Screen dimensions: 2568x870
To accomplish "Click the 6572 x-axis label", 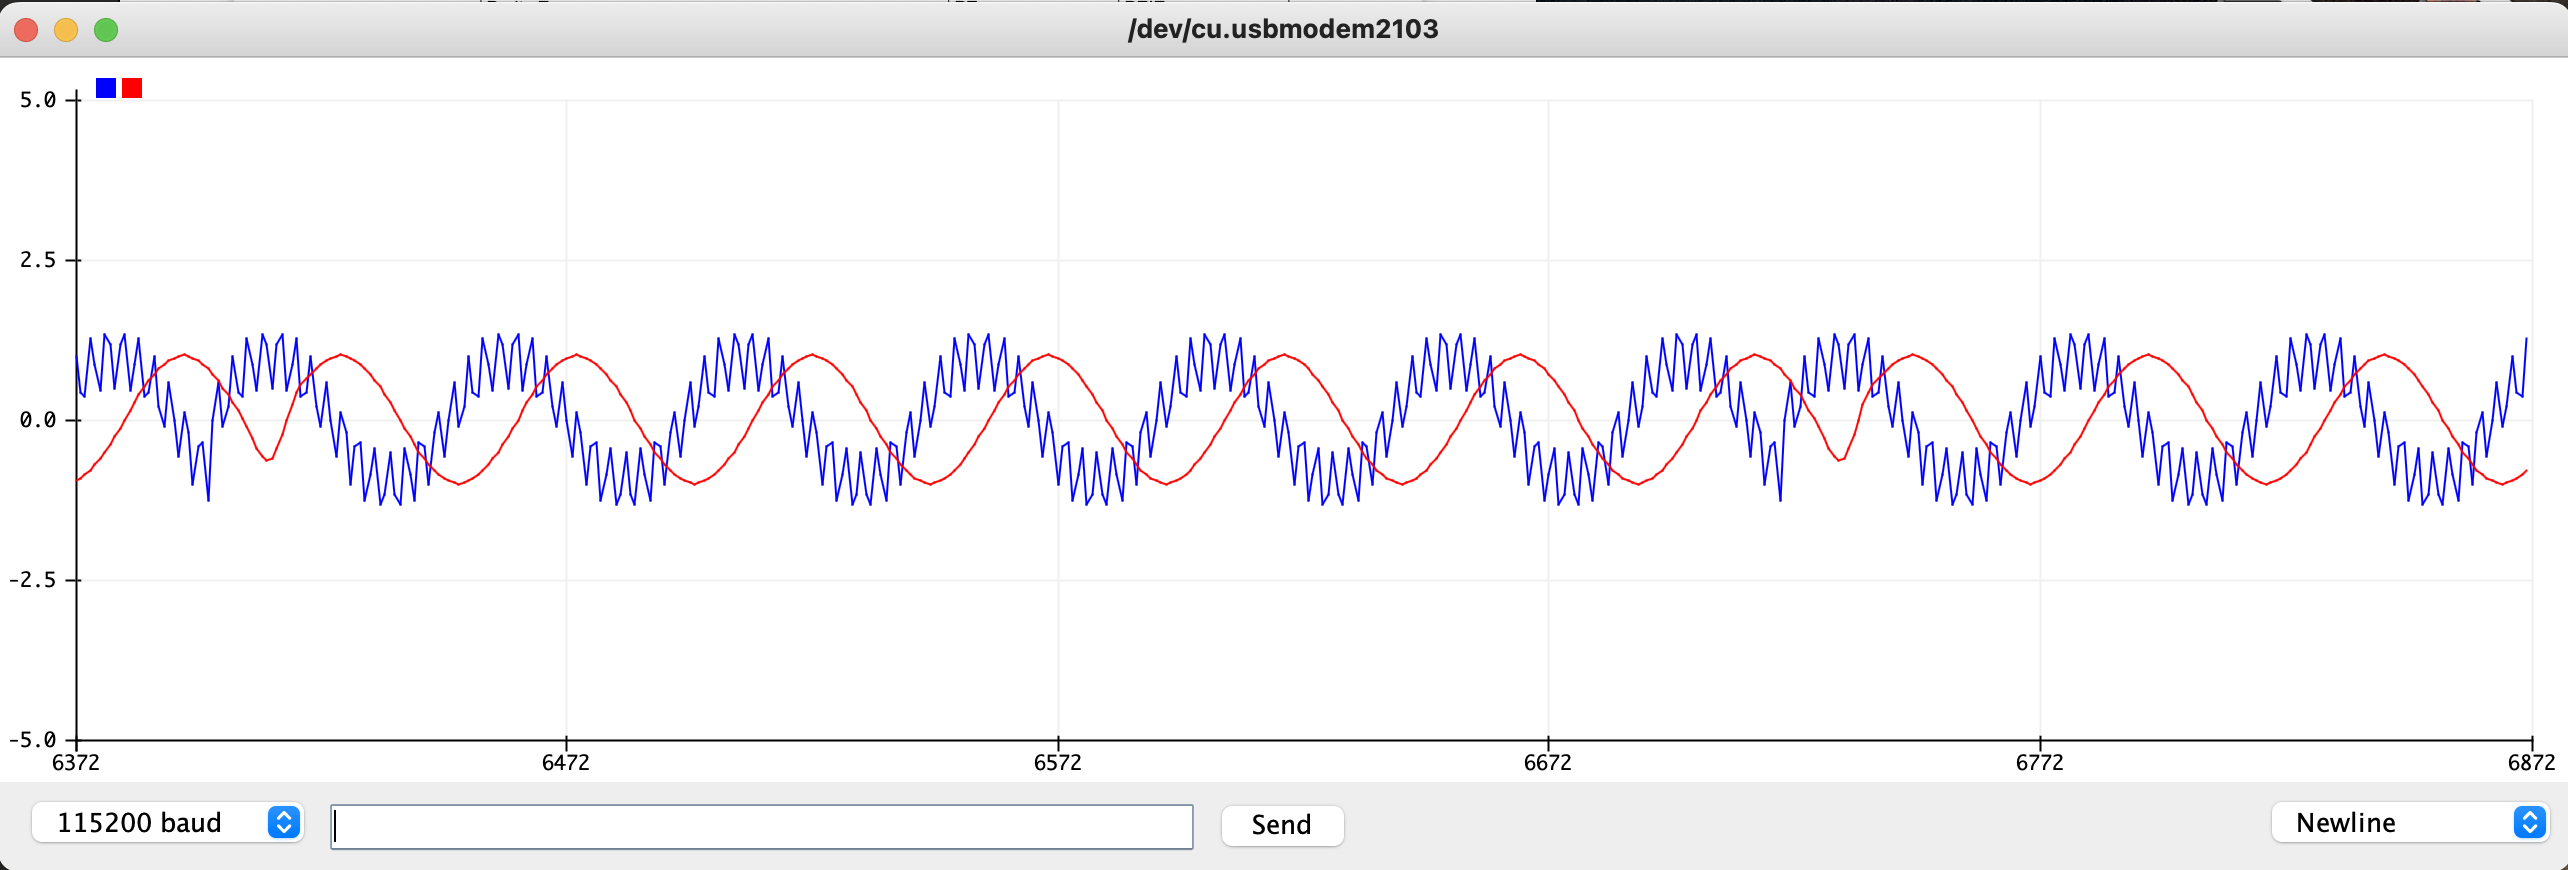I will (x=1058, y=763).
